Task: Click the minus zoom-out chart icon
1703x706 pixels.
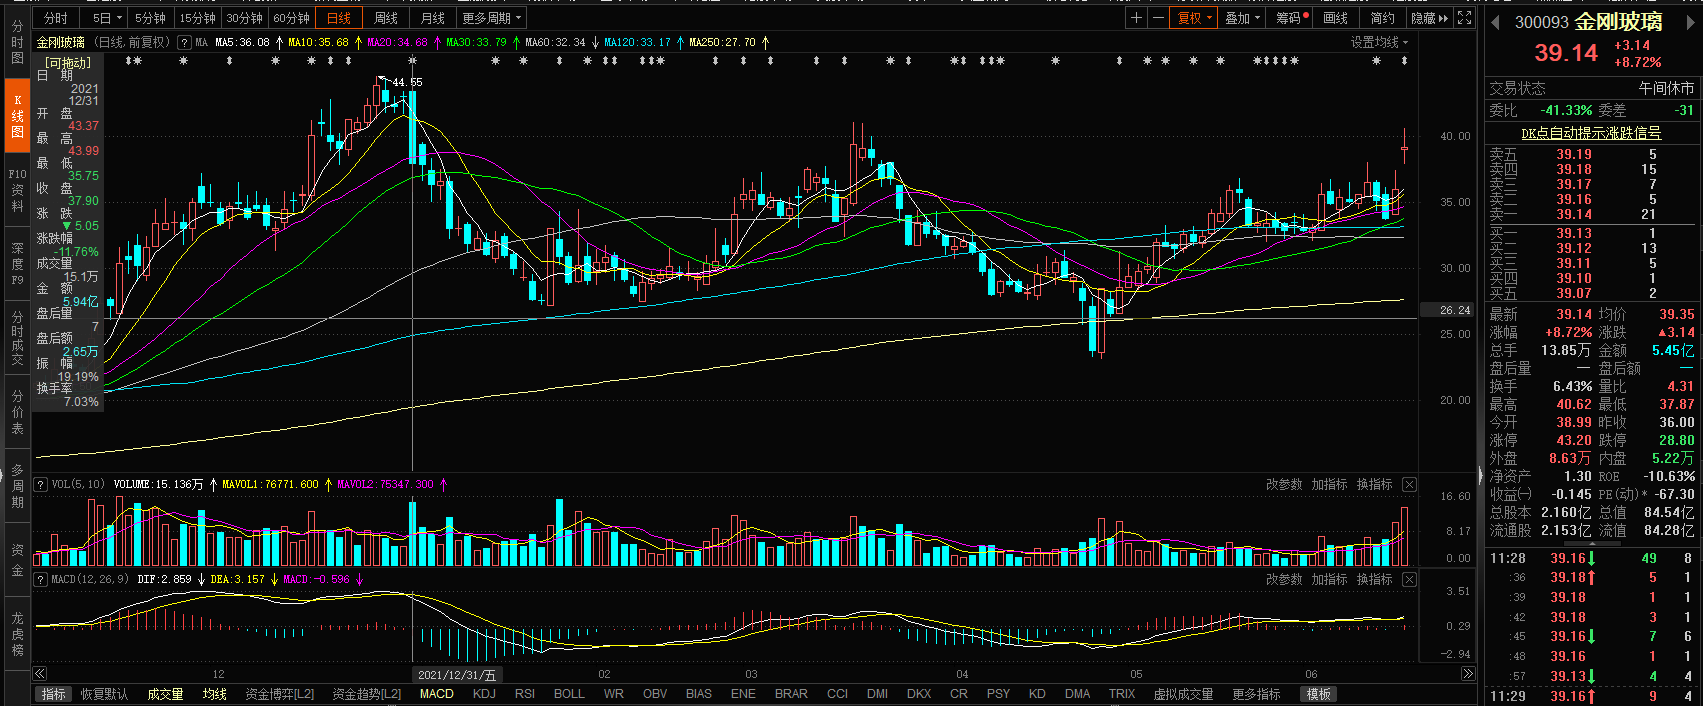Action: (x=1158, y=18)
